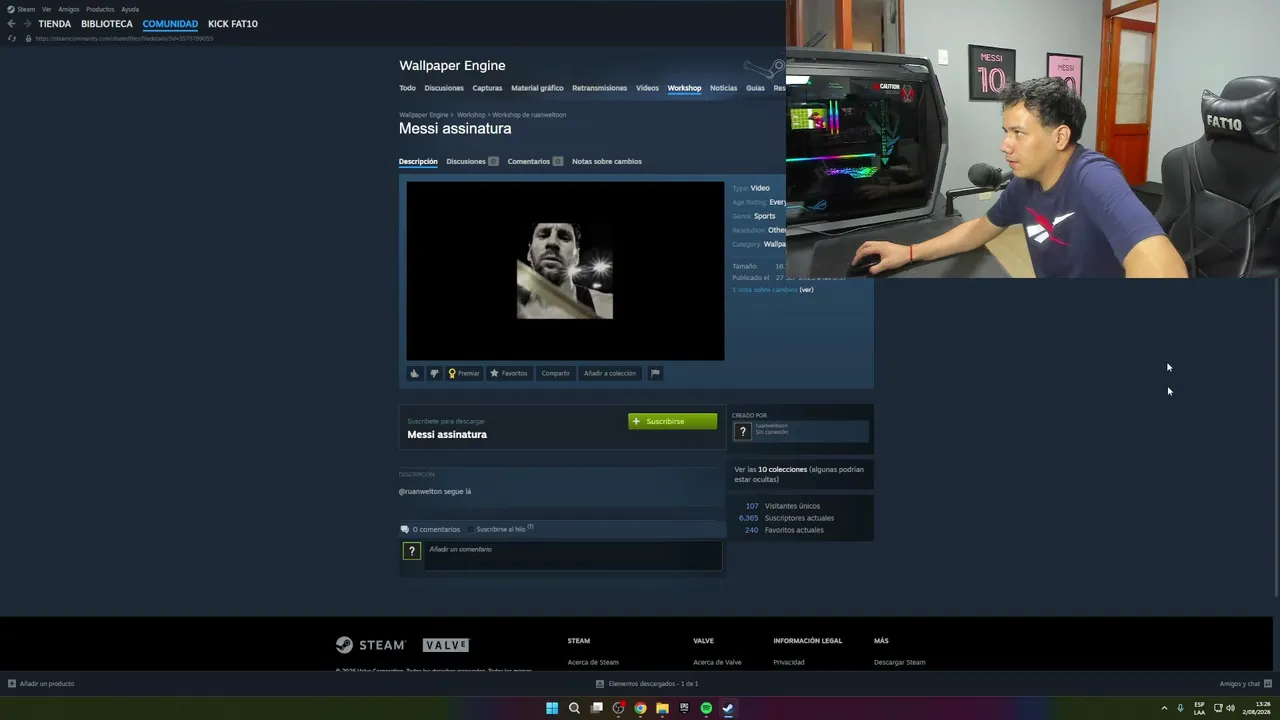Go back with the Steam back arrow
This screenshot has width=1280, height=720.
coord(11,24)
